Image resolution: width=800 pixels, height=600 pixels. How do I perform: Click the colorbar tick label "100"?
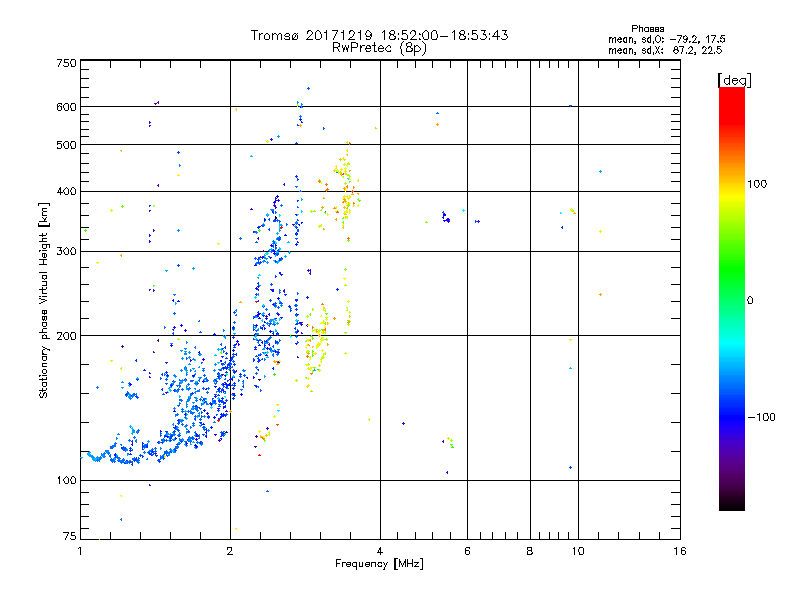pyautogui.click(x=757, y=184)
